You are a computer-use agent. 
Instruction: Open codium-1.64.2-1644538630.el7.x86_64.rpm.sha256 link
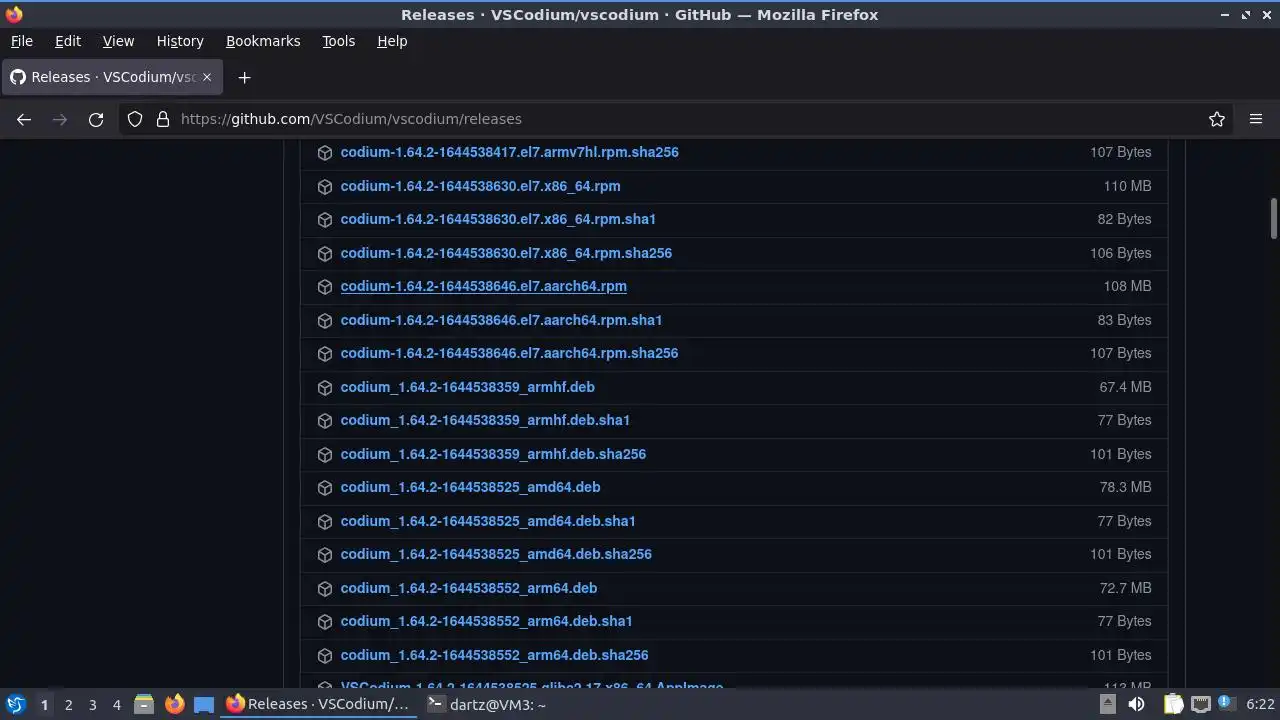point(506,253)
